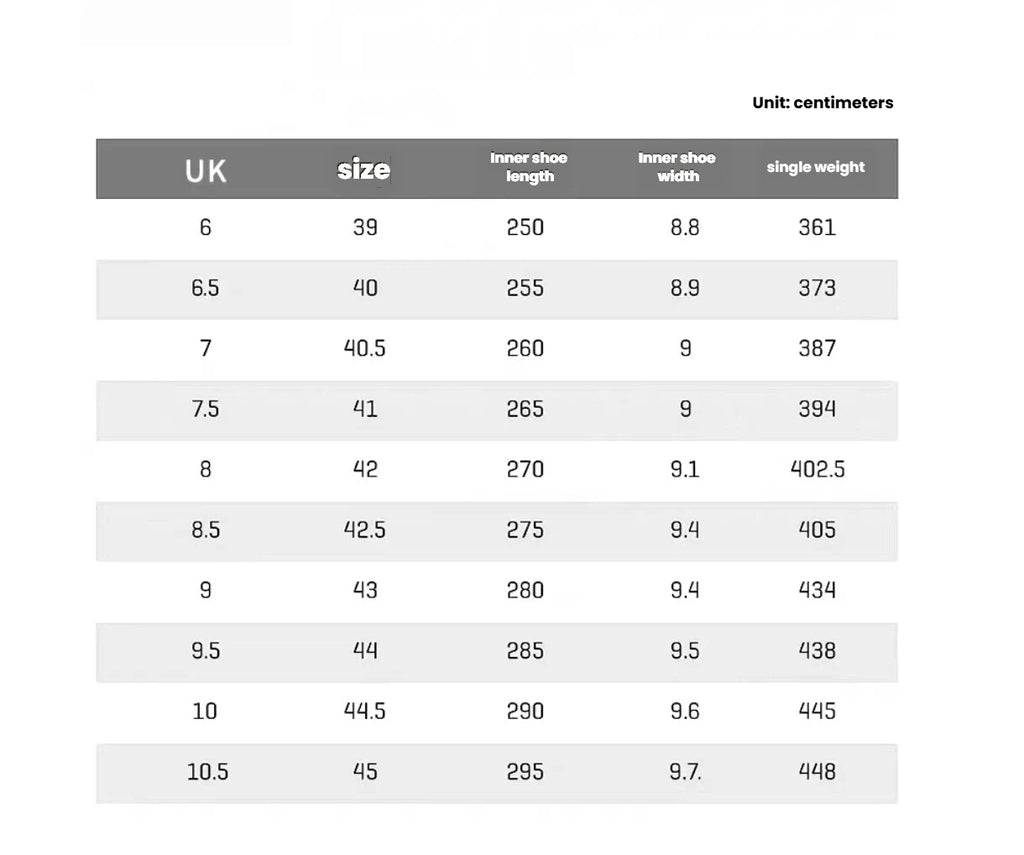Click the Unit: centimeters label

(823, 103)
